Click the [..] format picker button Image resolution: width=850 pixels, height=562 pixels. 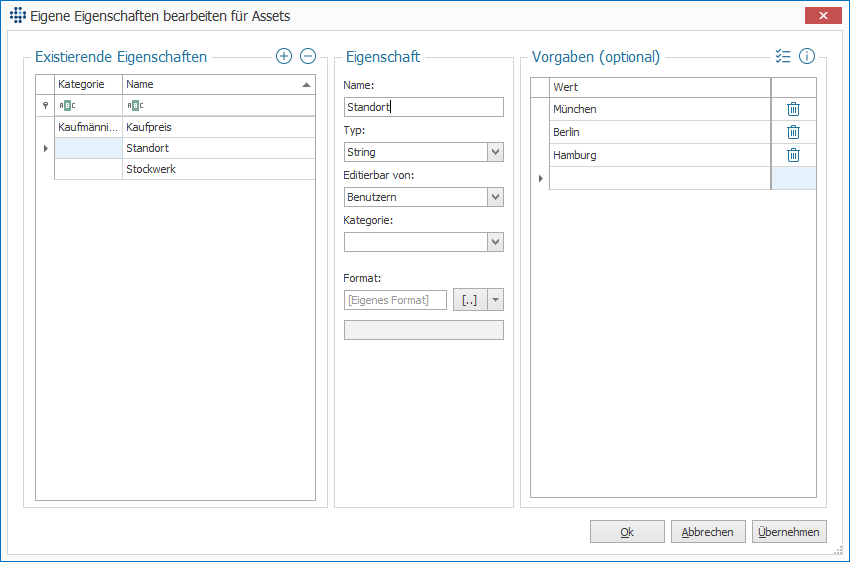[470, 300]
